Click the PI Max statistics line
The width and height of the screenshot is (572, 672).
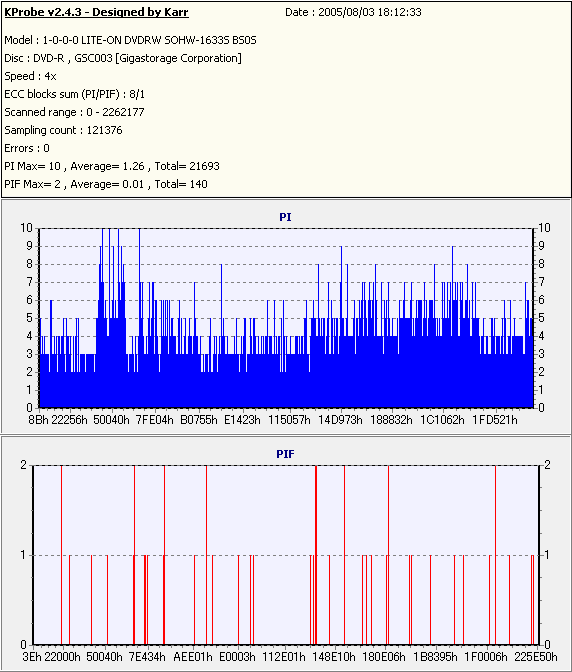coord(112,166)
